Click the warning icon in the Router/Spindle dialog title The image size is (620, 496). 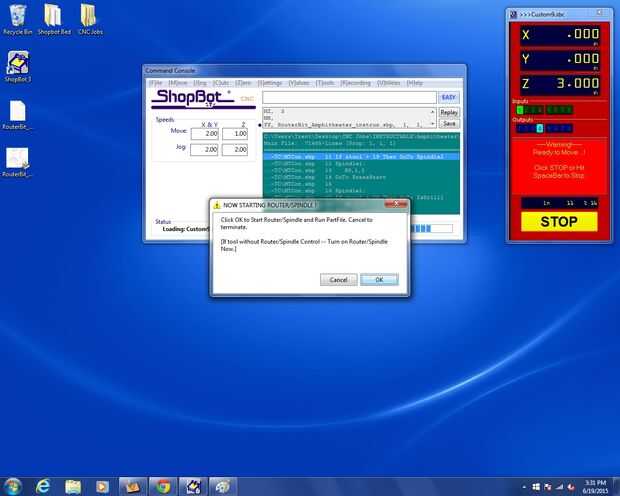[x=217, y=205]
